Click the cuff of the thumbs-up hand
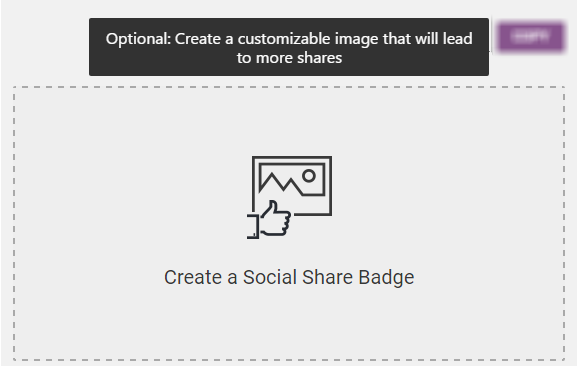 coord(253,226)
